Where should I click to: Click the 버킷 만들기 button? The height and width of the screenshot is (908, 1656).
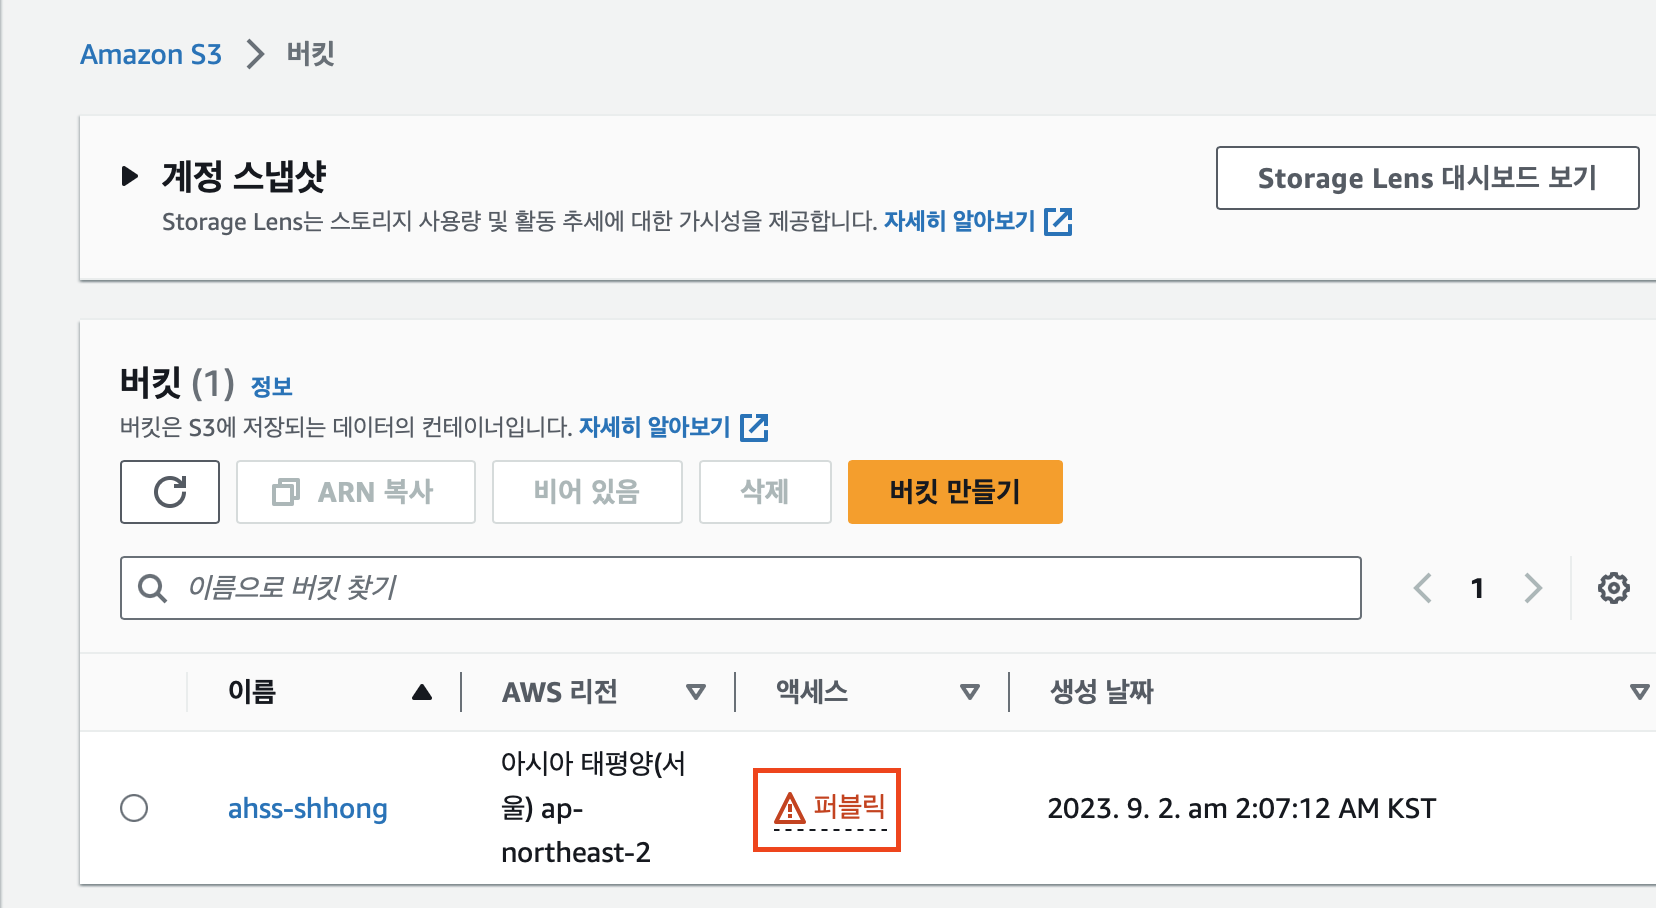[x=955, y=492]
